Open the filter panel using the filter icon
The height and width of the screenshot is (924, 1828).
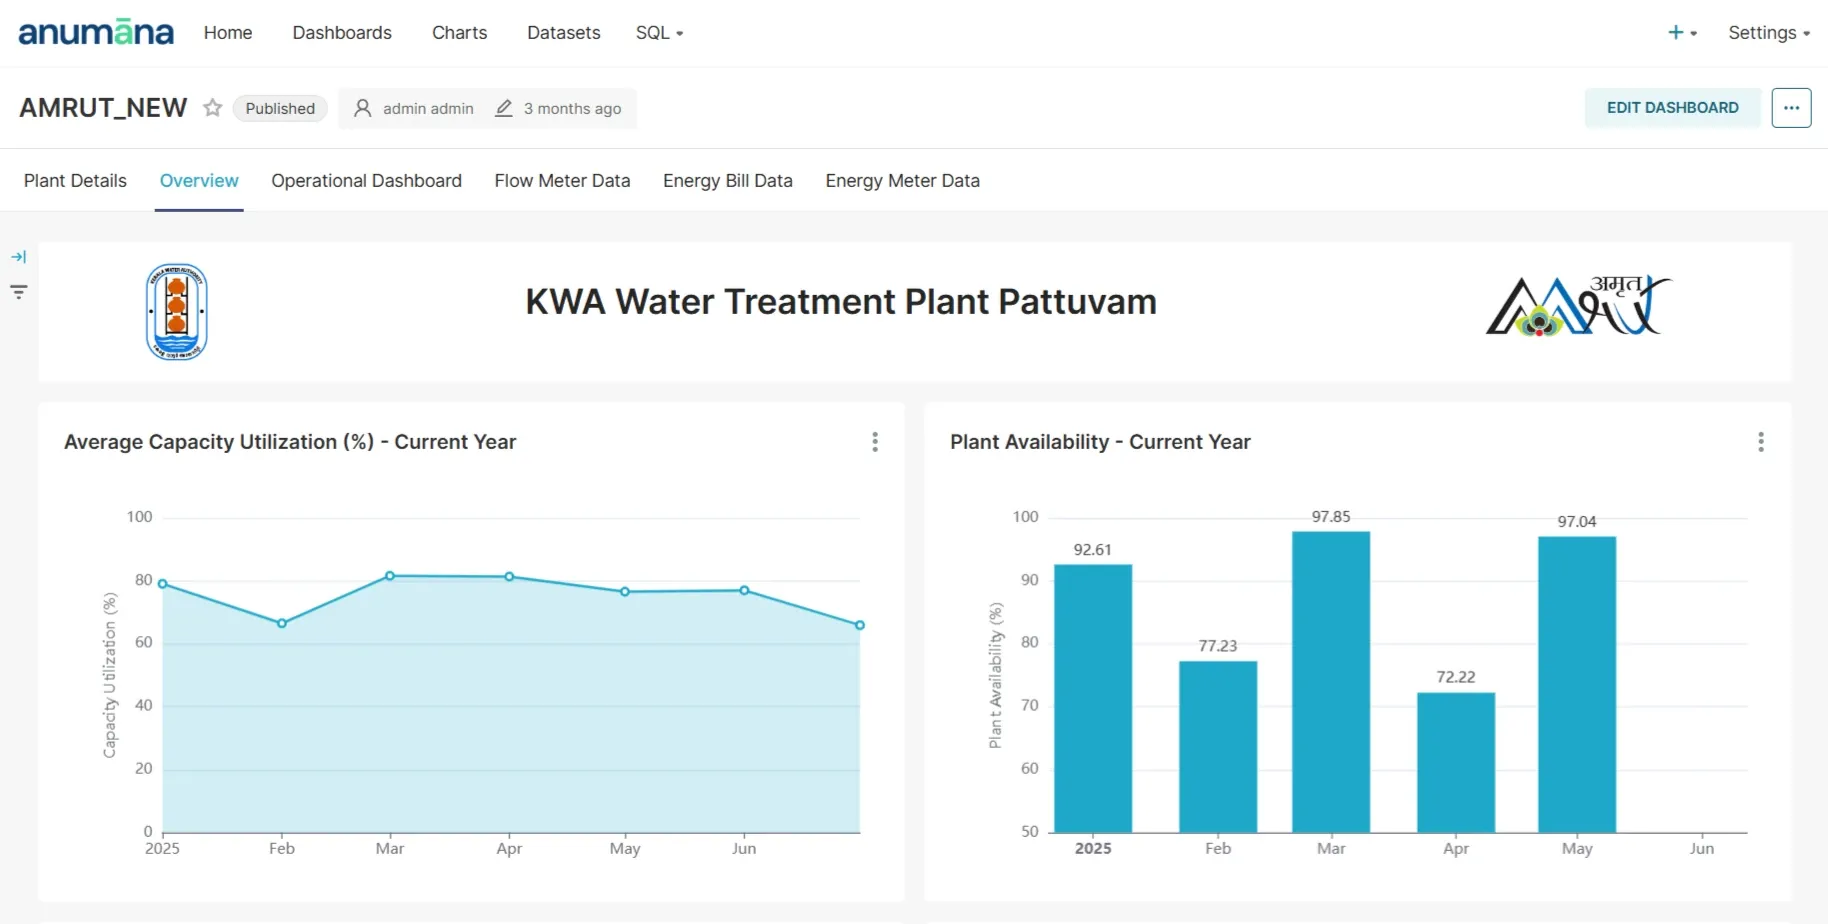pos(18,291)
